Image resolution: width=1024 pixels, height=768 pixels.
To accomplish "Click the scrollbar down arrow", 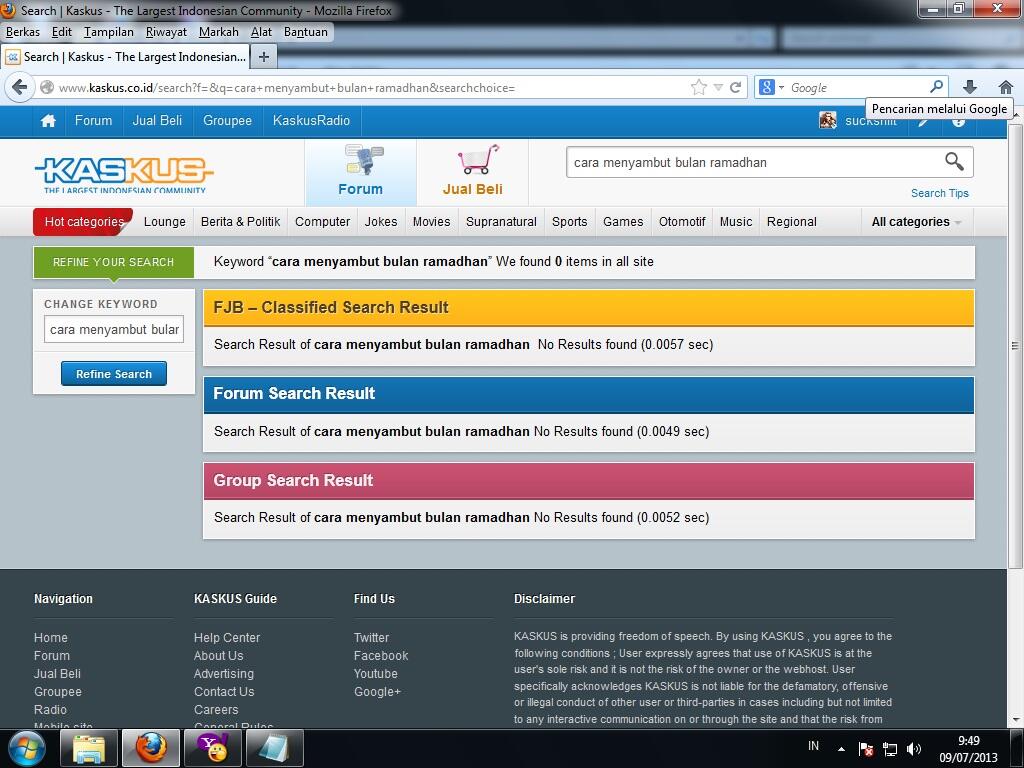I will [1015, 720].
